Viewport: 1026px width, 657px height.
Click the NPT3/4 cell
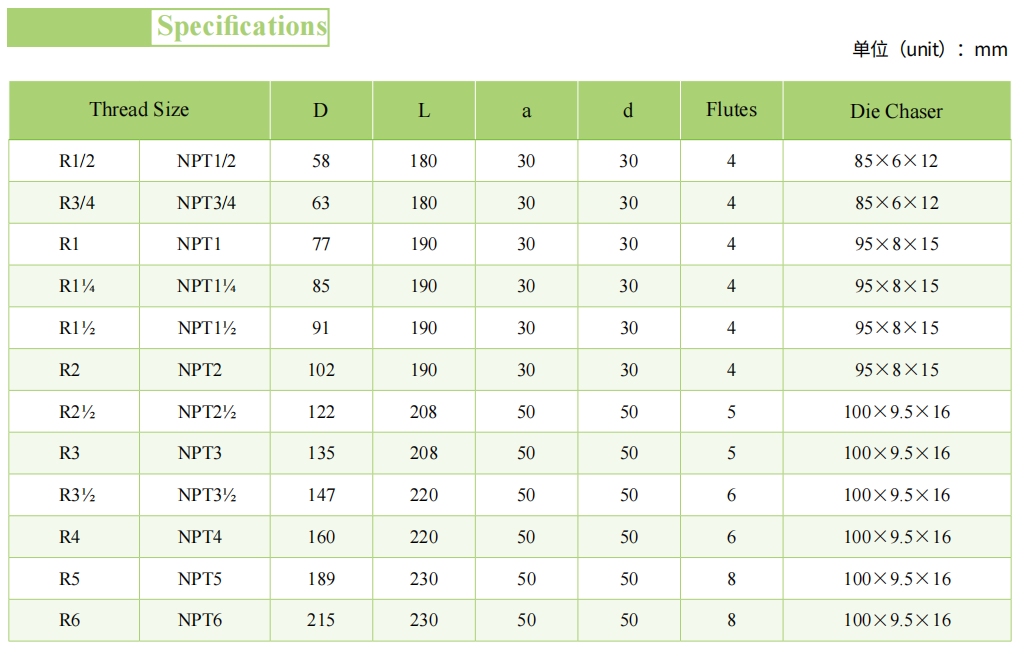(207, 203)
